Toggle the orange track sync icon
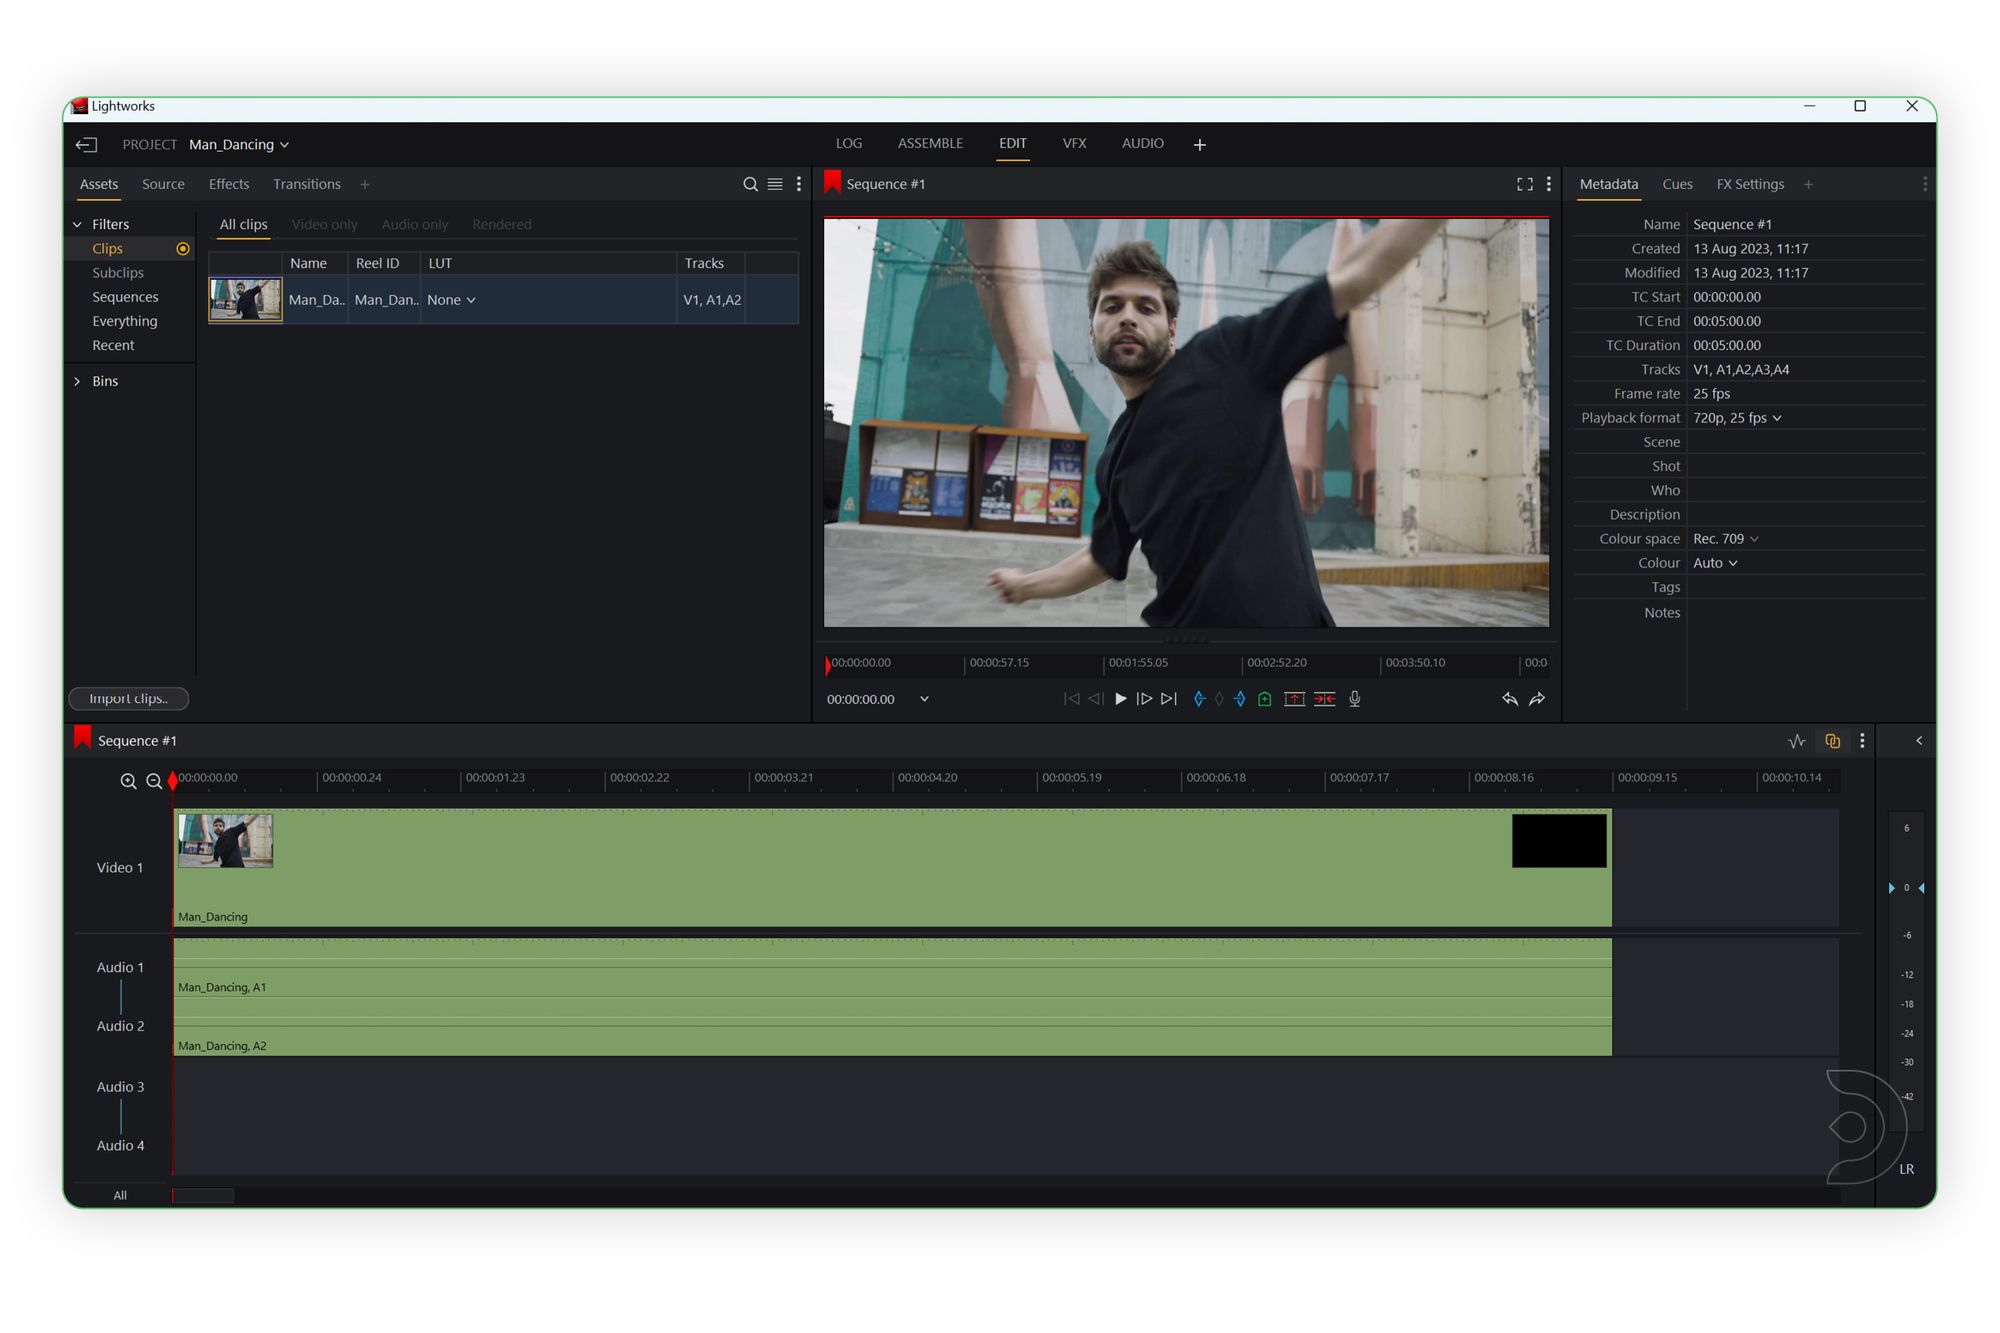 pos(1832,741)
